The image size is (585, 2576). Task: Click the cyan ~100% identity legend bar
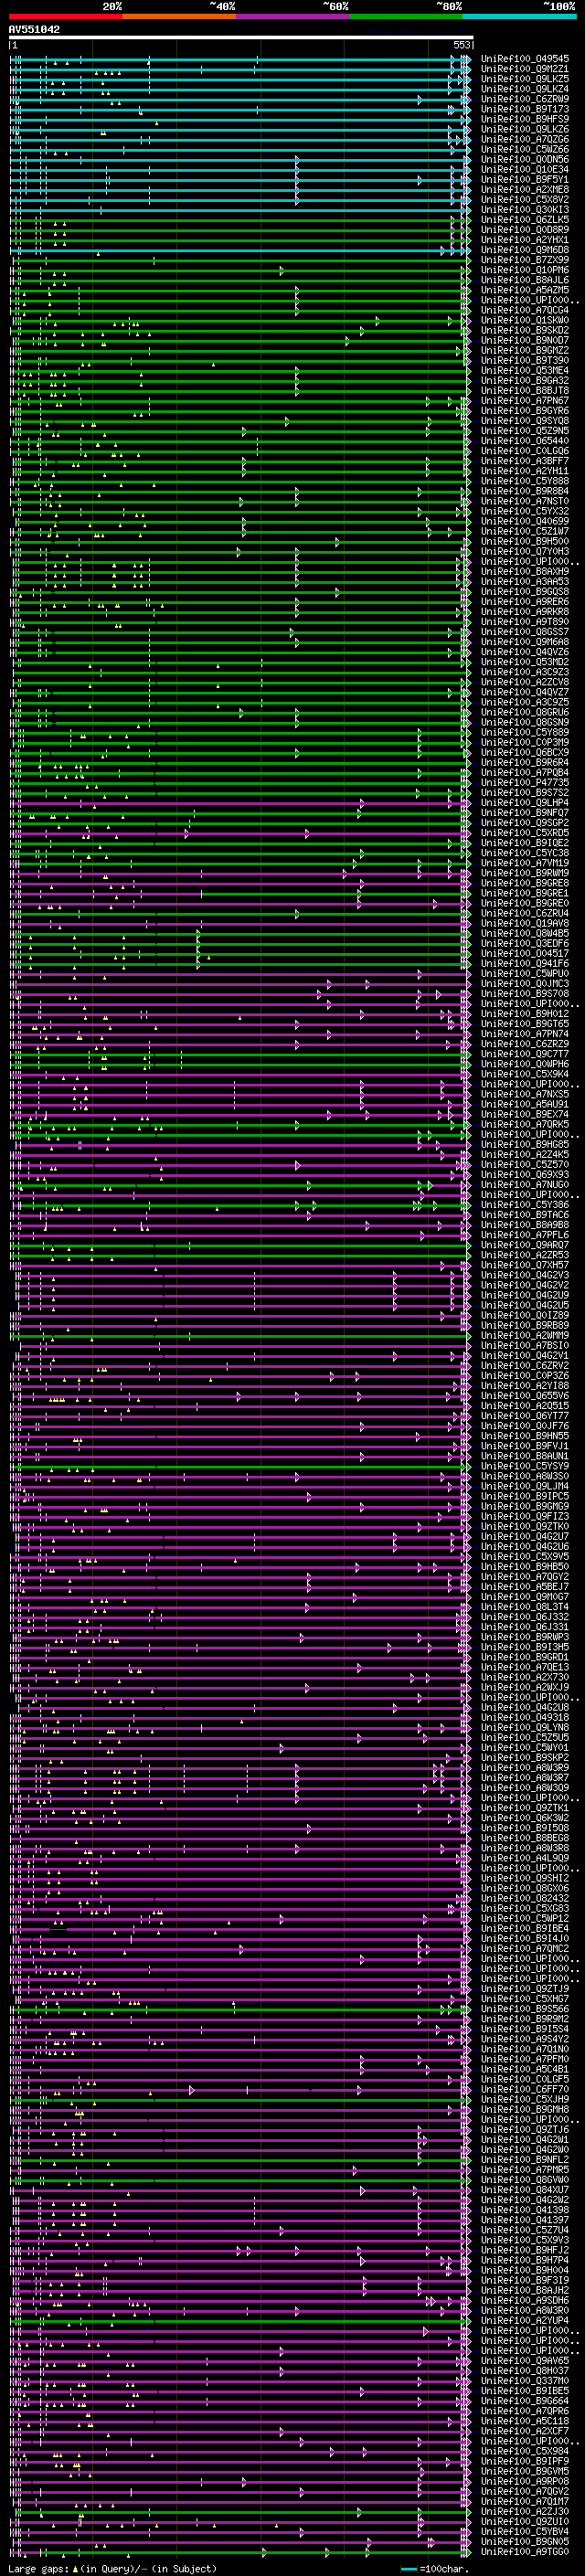click(519, 16)
